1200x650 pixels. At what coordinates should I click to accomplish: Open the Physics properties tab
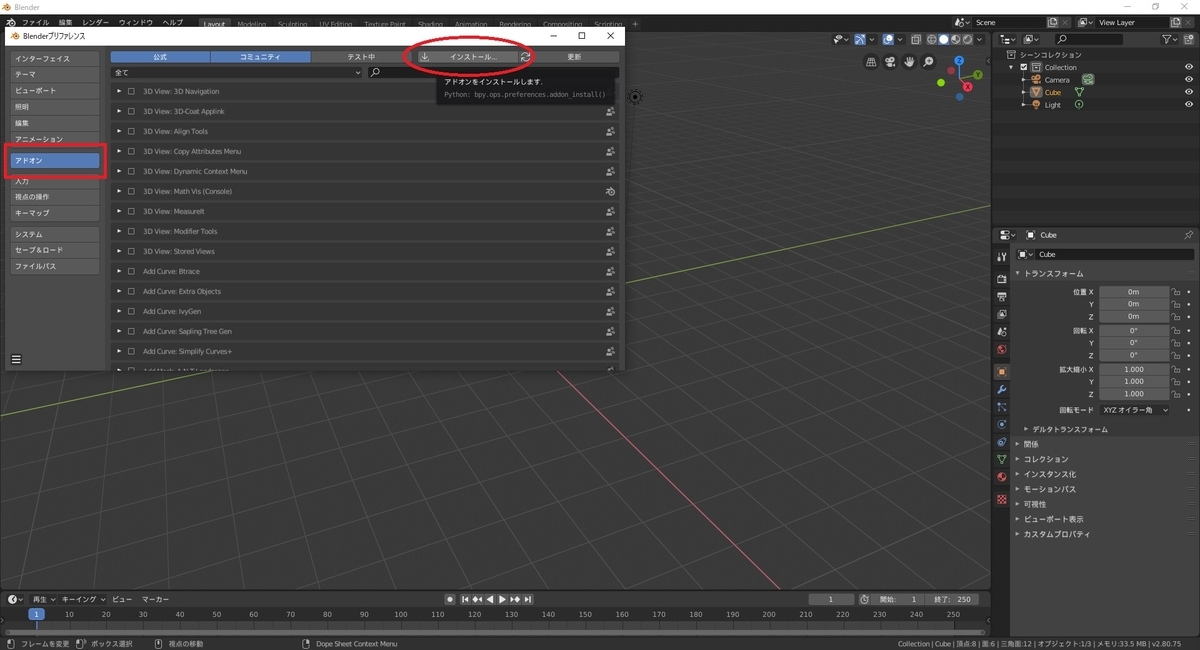click(x=1001, y=424)
